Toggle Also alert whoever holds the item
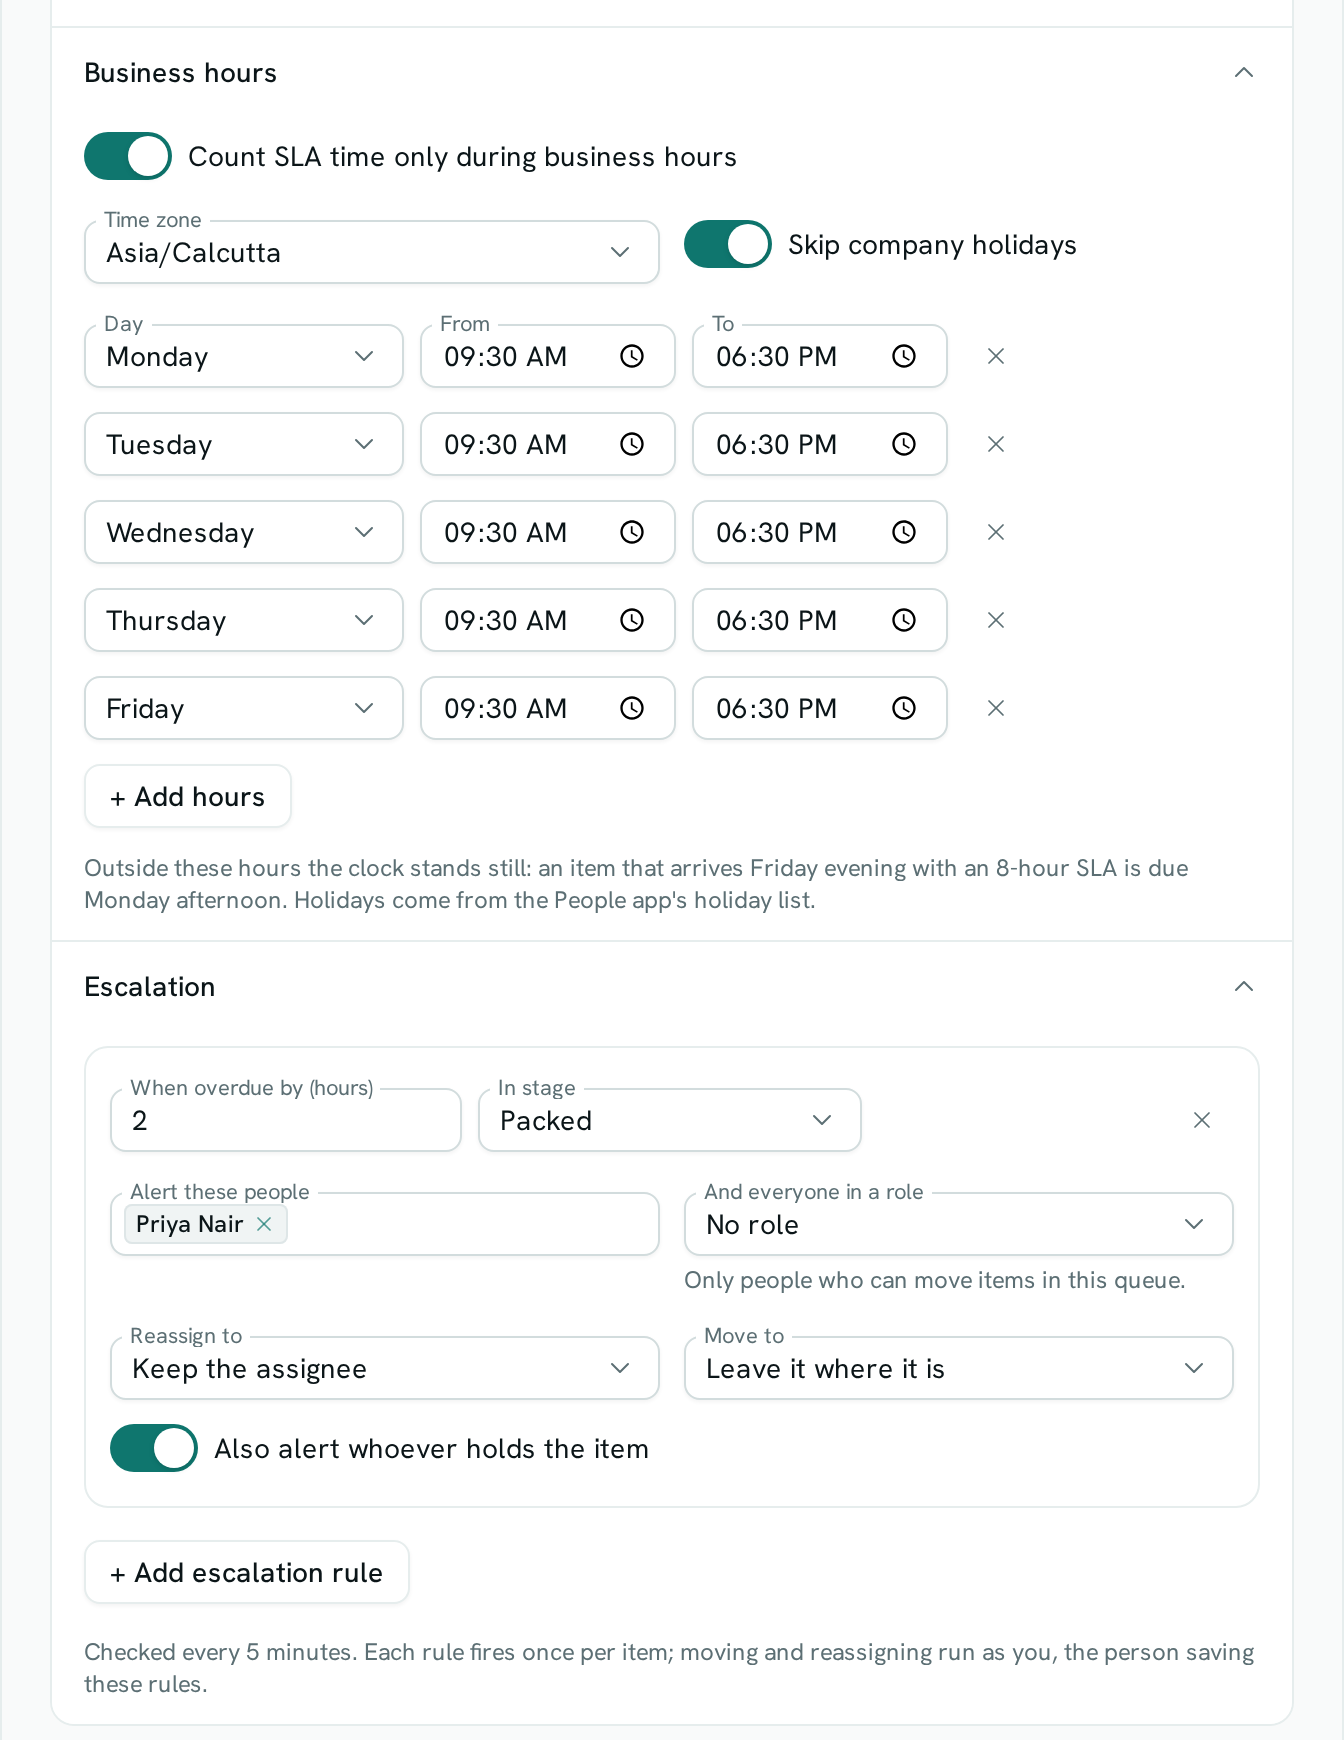 154,1448
